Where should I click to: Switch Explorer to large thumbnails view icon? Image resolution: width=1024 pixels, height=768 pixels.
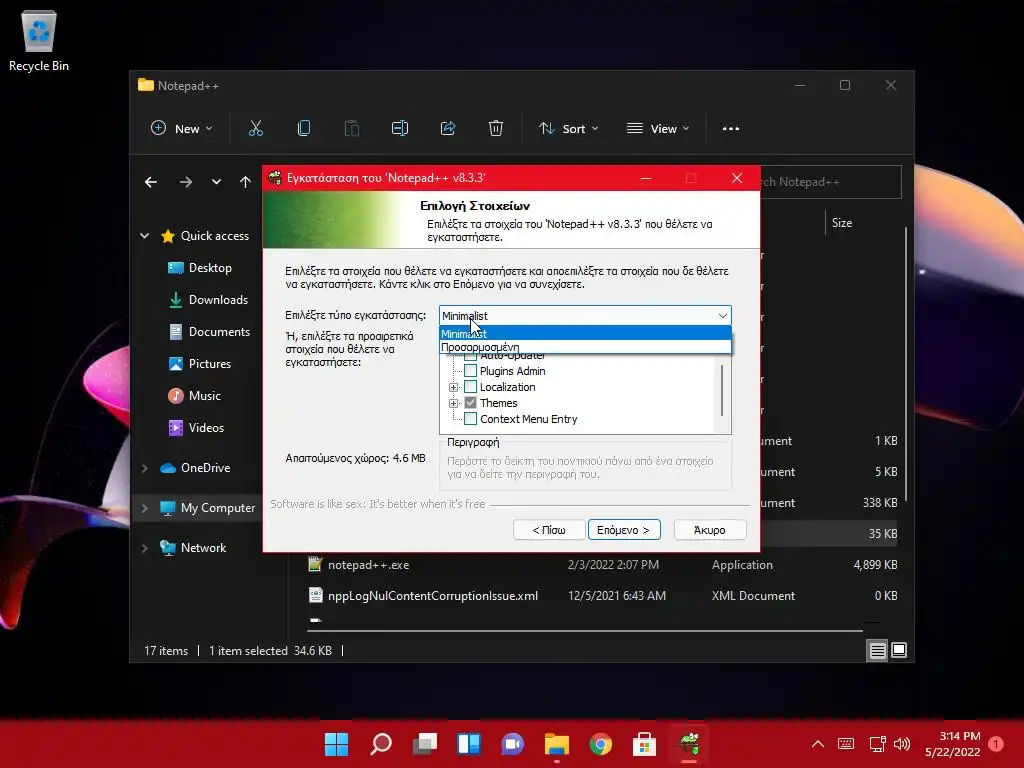pyautogui.click(x=899, y=650)
